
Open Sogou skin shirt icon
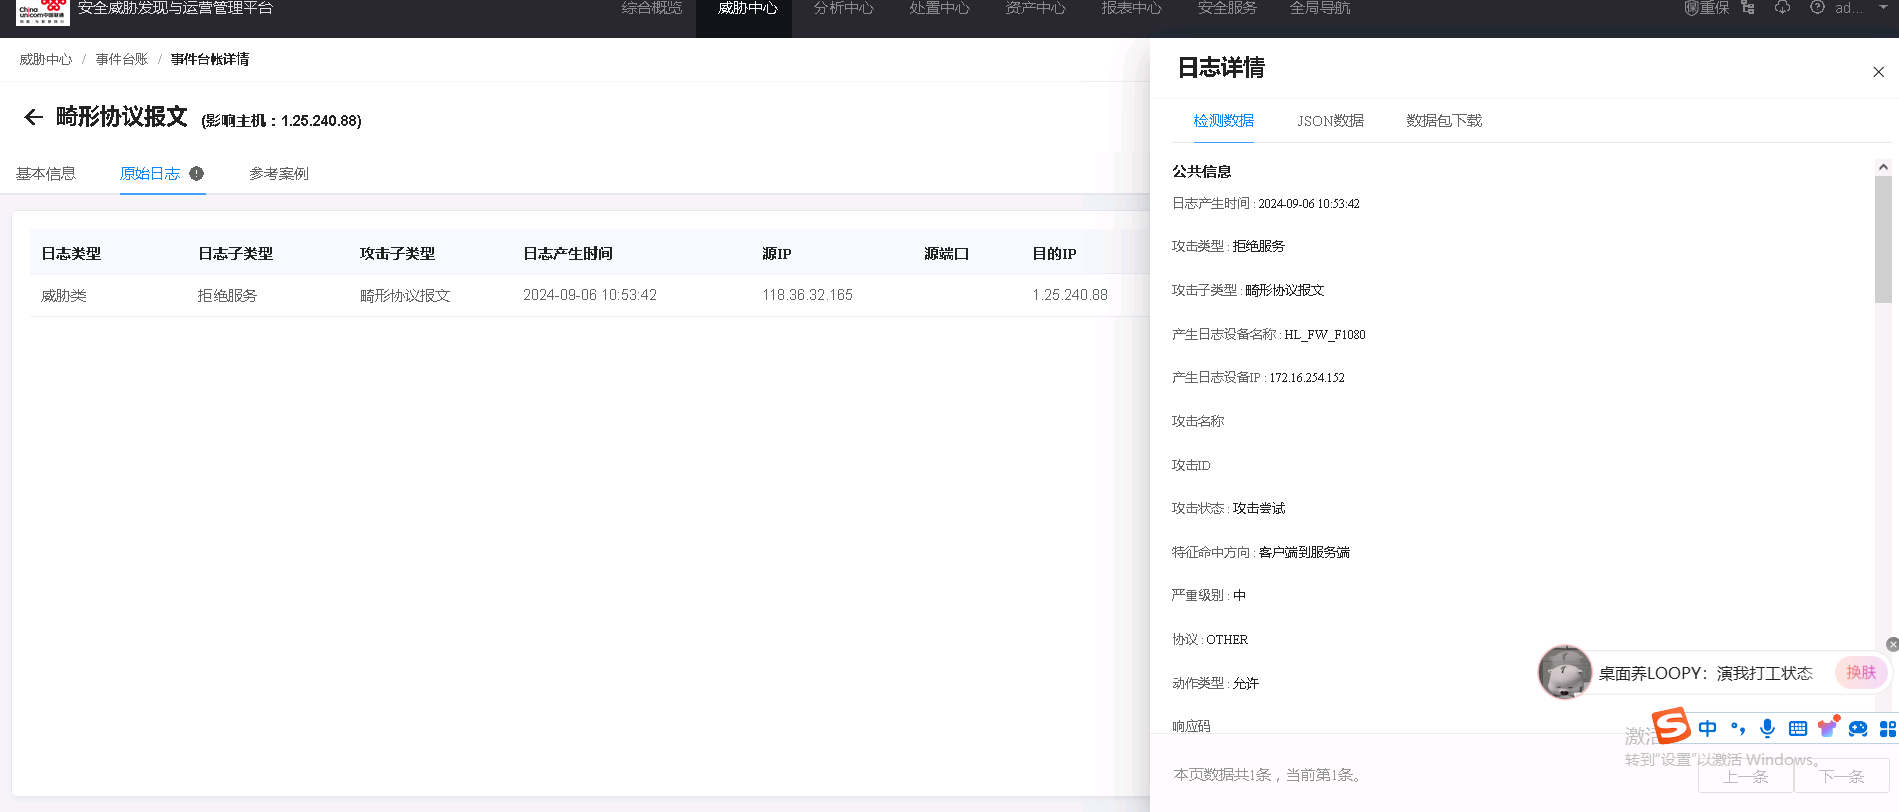[1827, 728]
